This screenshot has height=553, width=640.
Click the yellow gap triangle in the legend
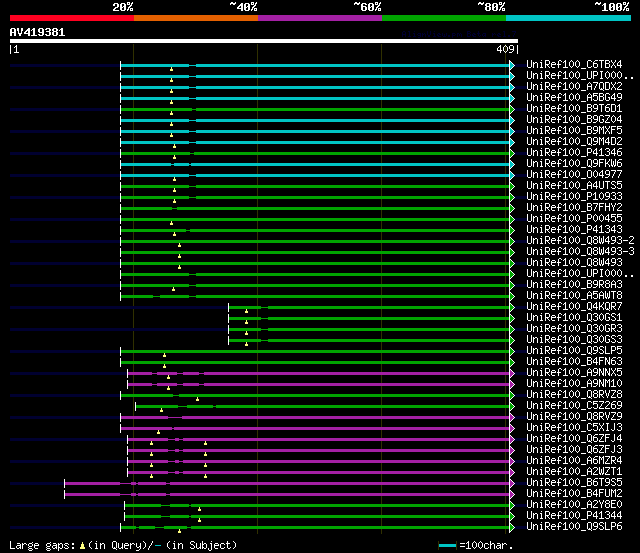pyautogui.click(x=82, y=545)
